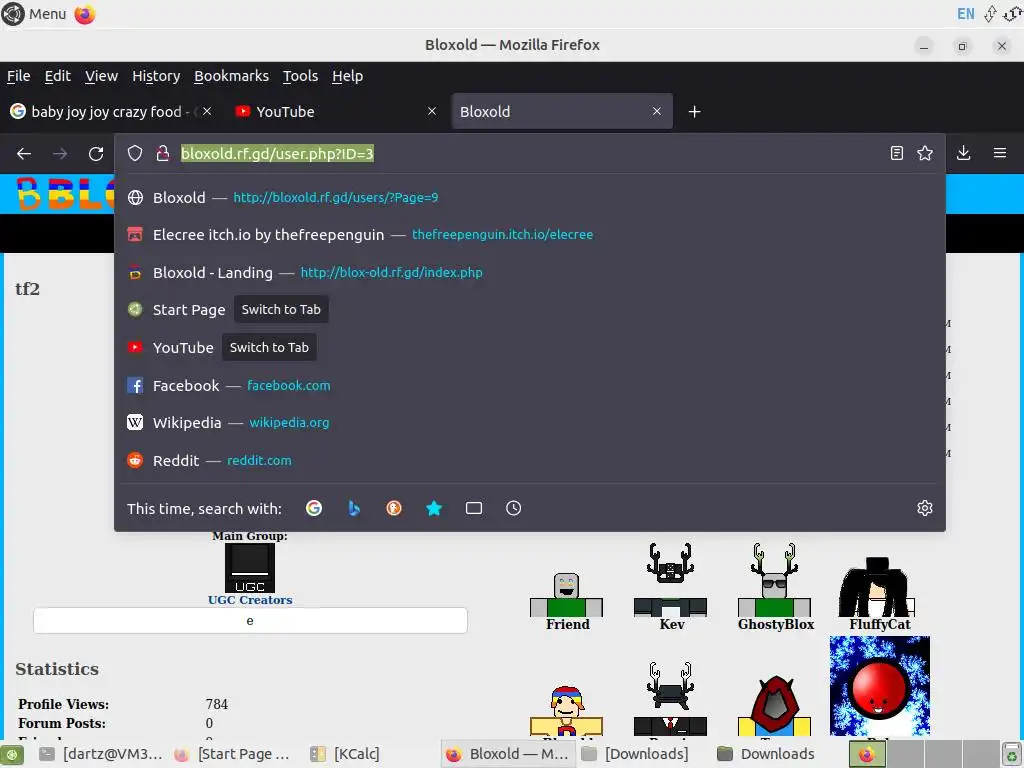Image resolution: width=1024 pixels, height=768 pixels.
Task: Click the white box containing 'e'
Action: (250, 620)
